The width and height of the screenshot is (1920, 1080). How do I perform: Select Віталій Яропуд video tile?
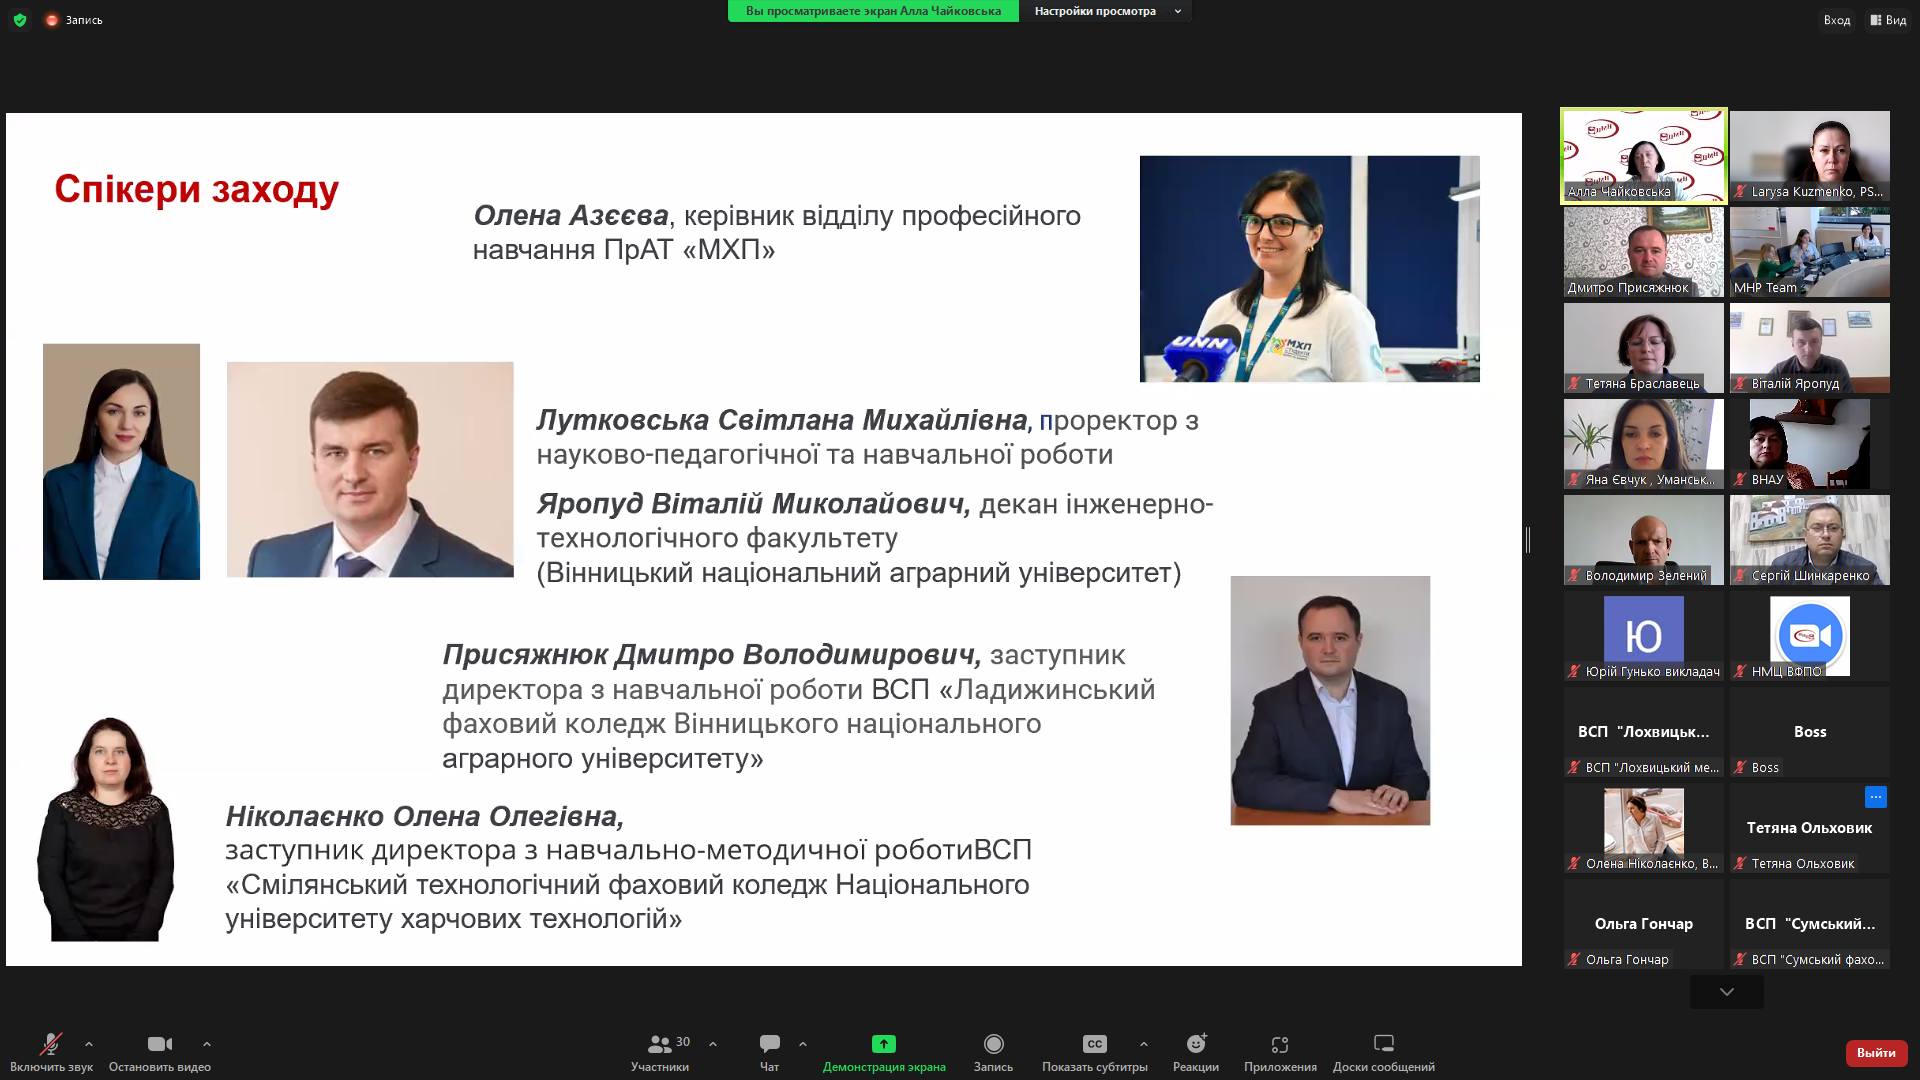1810,348
